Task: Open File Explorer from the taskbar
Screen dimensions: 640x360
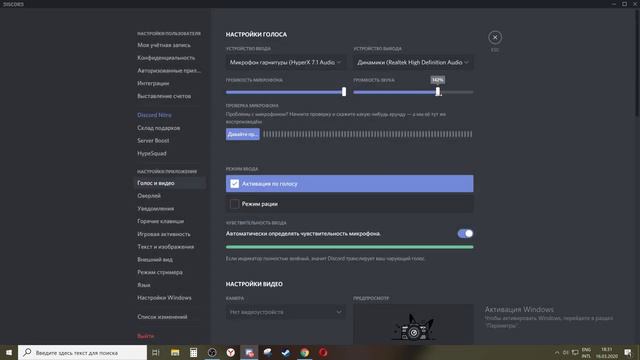Action: pos(175,352)
